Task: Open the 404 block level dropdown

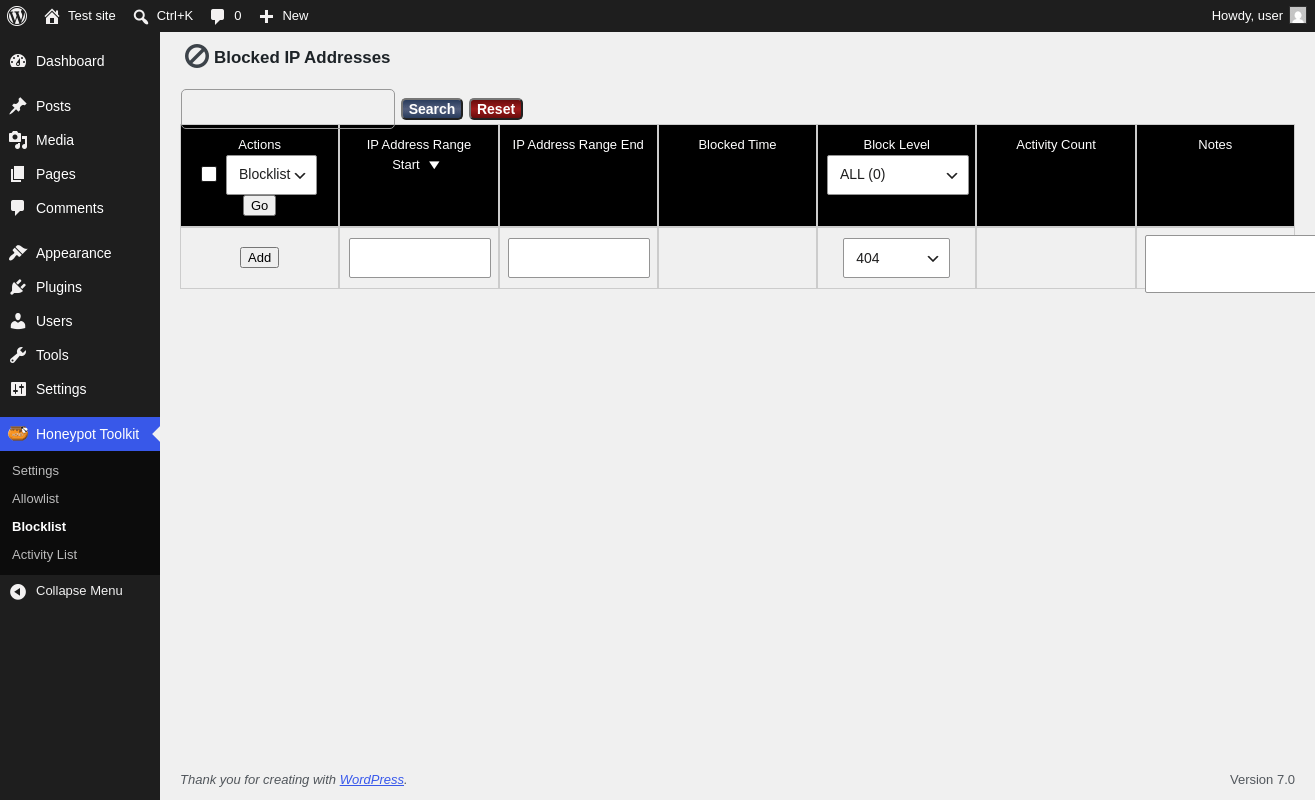Action: (x=896, y=258)
